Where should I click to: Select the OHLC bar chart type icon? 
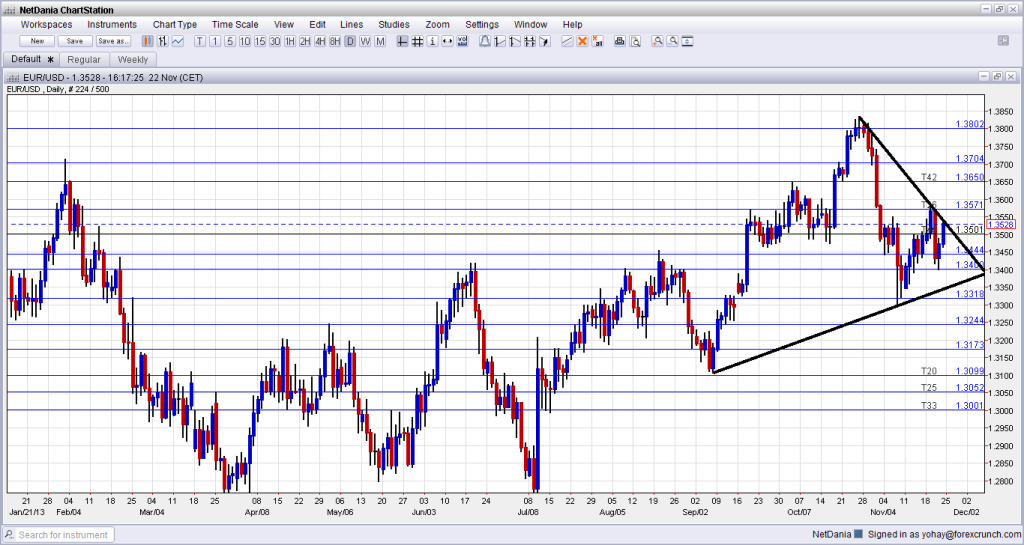[x=162, y=41]
